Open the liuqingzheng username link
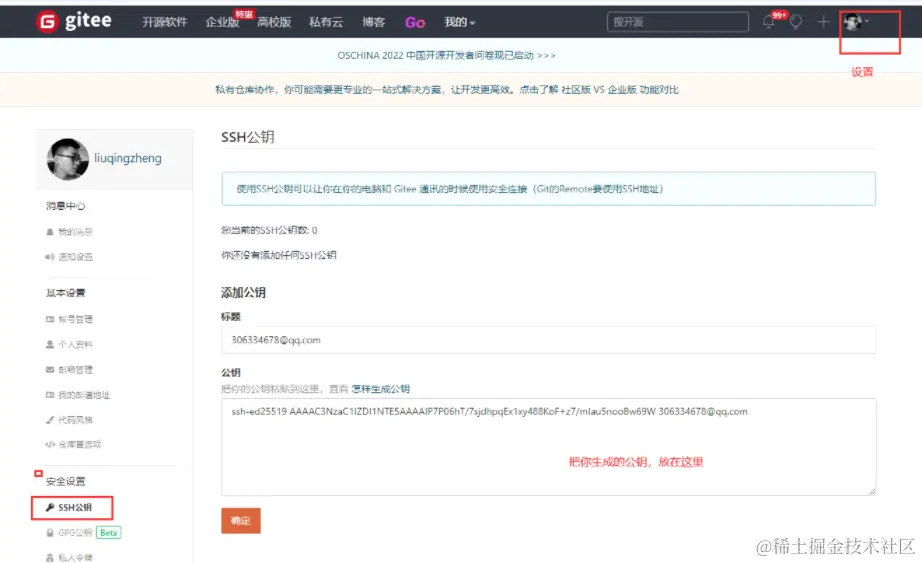Viewport: 922px width, 563px height. (128, 158)
